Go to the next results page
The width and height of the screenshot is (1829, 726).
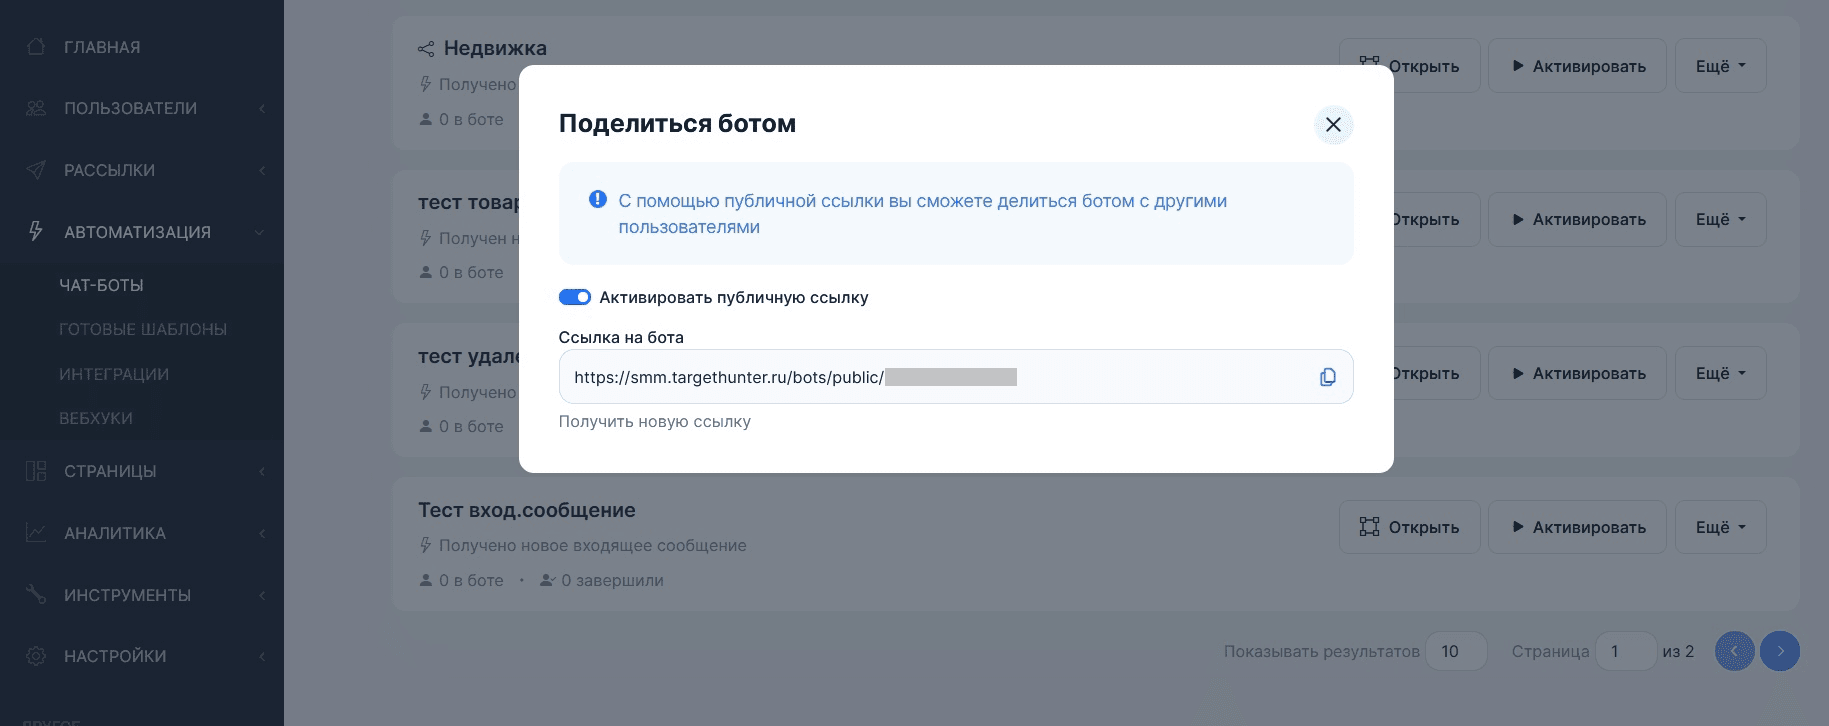(x=1779, y=651)
